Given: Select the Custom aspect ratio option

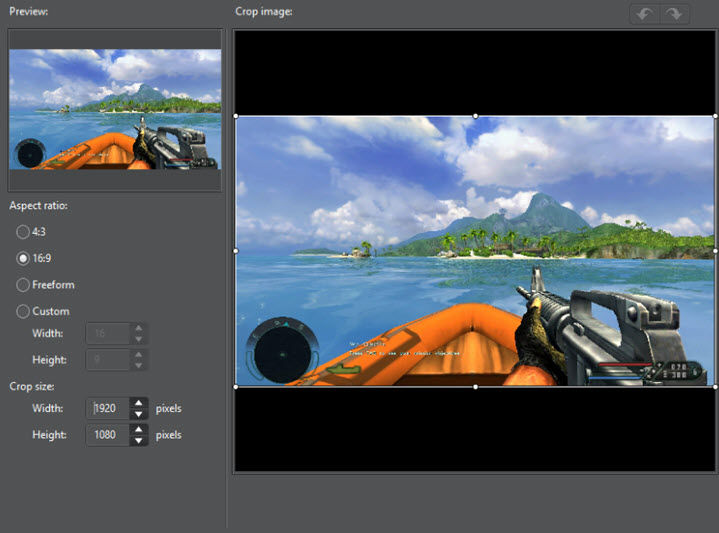Looking at the screenshot, I should pos(23,312).
